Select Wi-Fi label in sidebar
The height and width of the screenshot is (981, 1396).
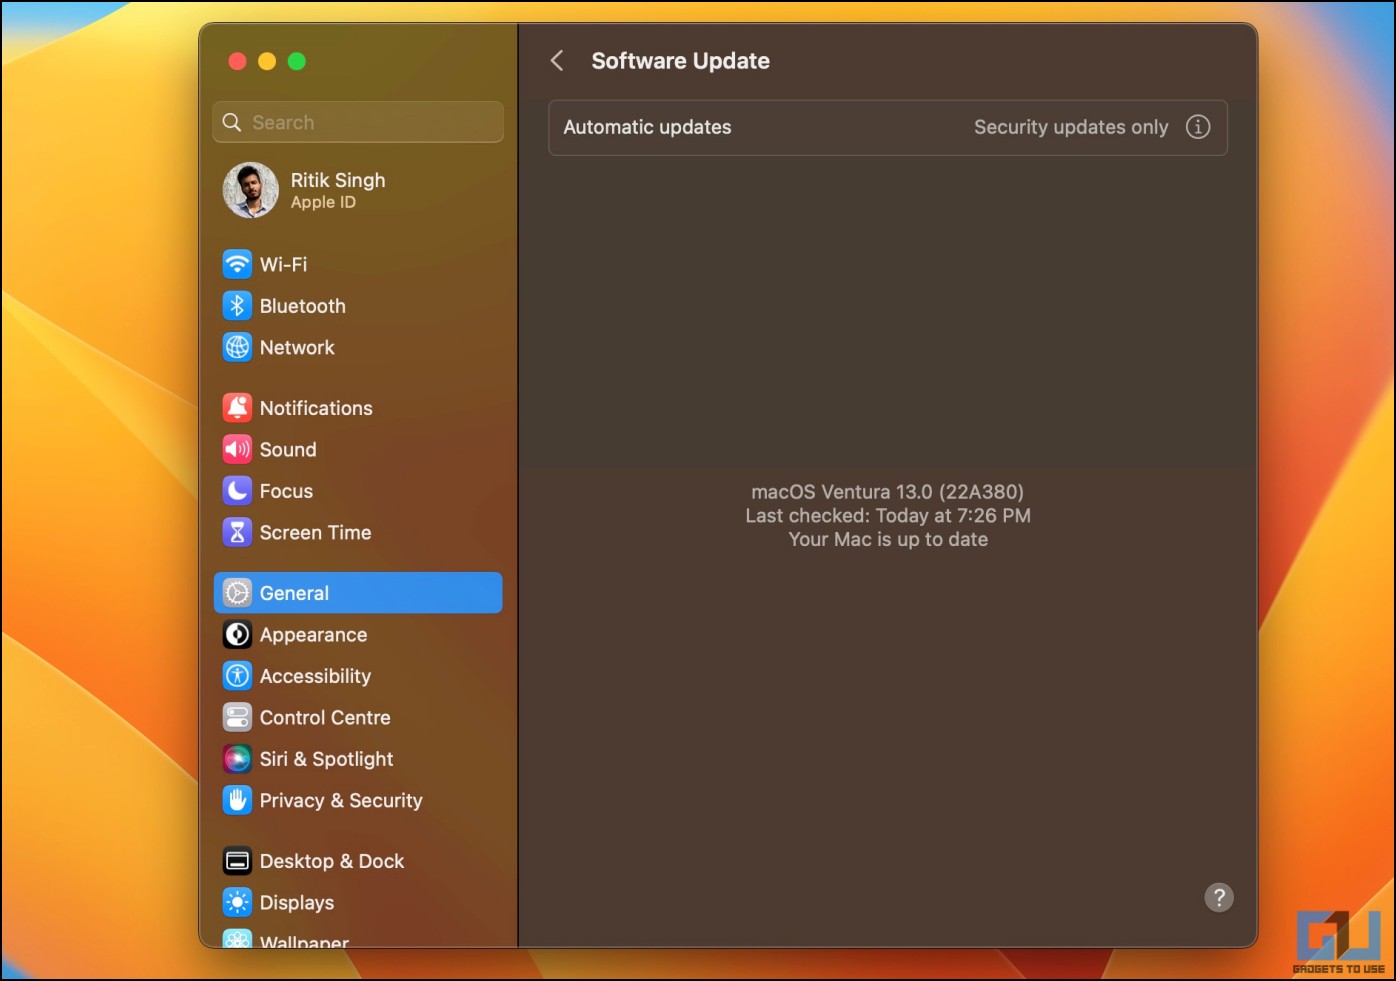coord(283,264)
